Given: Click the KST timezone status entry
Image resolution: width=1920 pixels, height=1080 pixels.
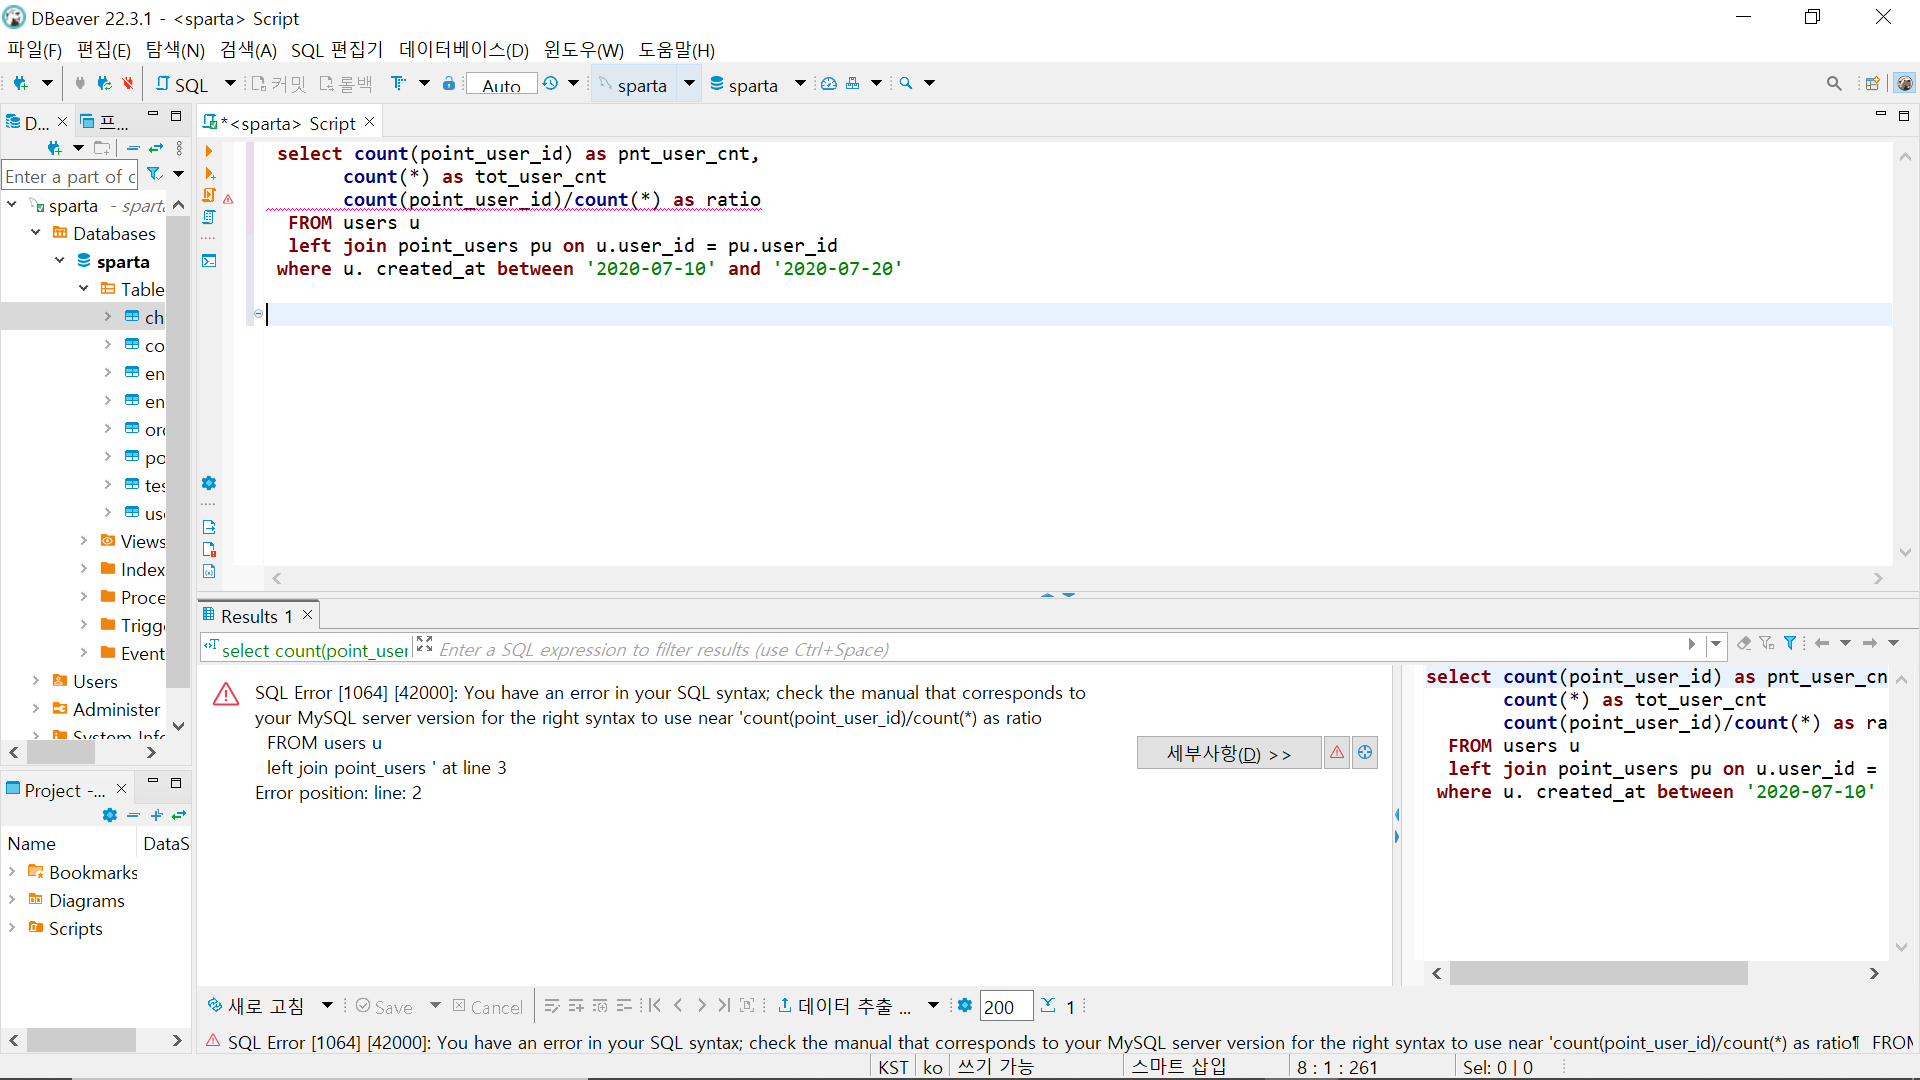Looking at the screenshot, I should (893, 1067).
